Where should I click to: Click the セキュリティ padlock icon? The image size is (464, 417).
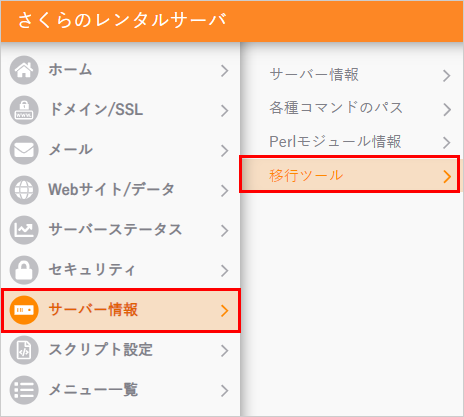[24, 270]
